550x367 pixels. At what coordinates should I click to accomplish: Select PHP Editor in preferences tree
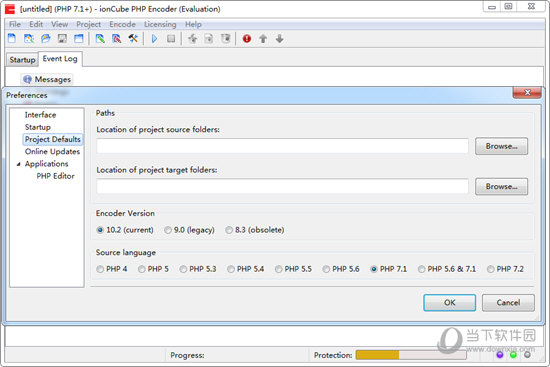point(55,176)
